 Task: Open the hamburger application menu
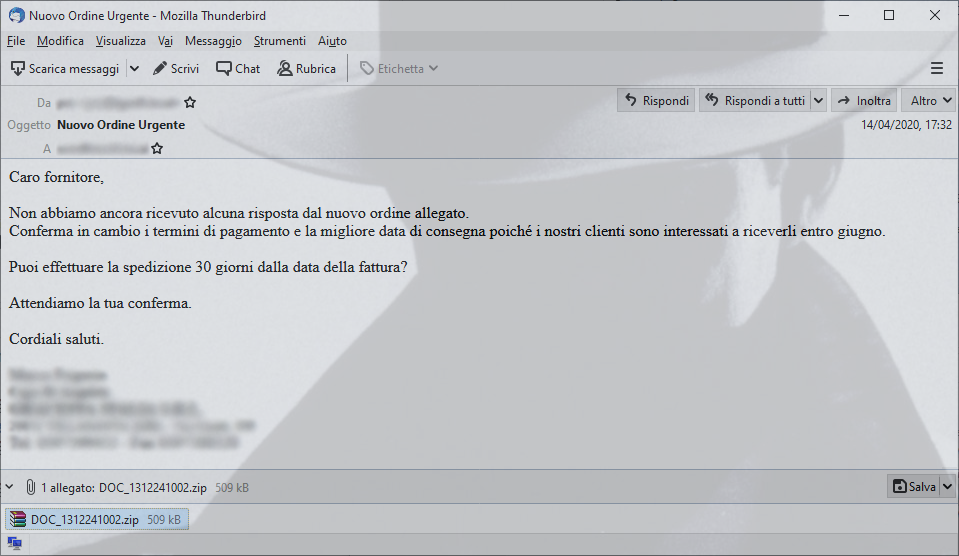(936, 69)
